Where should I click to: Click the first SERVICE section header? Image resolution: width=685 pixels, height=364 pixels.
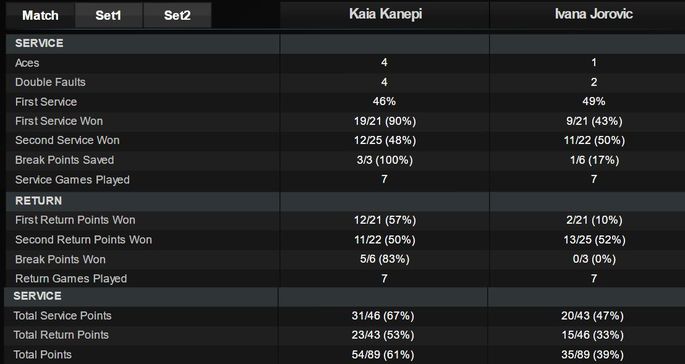pos(39,43)
